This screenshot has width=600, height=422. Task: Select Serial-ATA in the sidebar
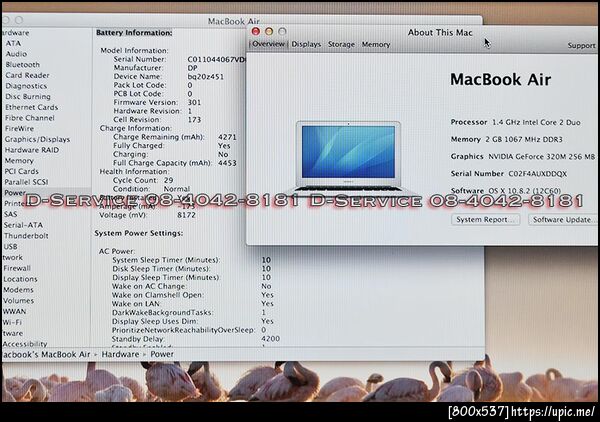point(23,225)
